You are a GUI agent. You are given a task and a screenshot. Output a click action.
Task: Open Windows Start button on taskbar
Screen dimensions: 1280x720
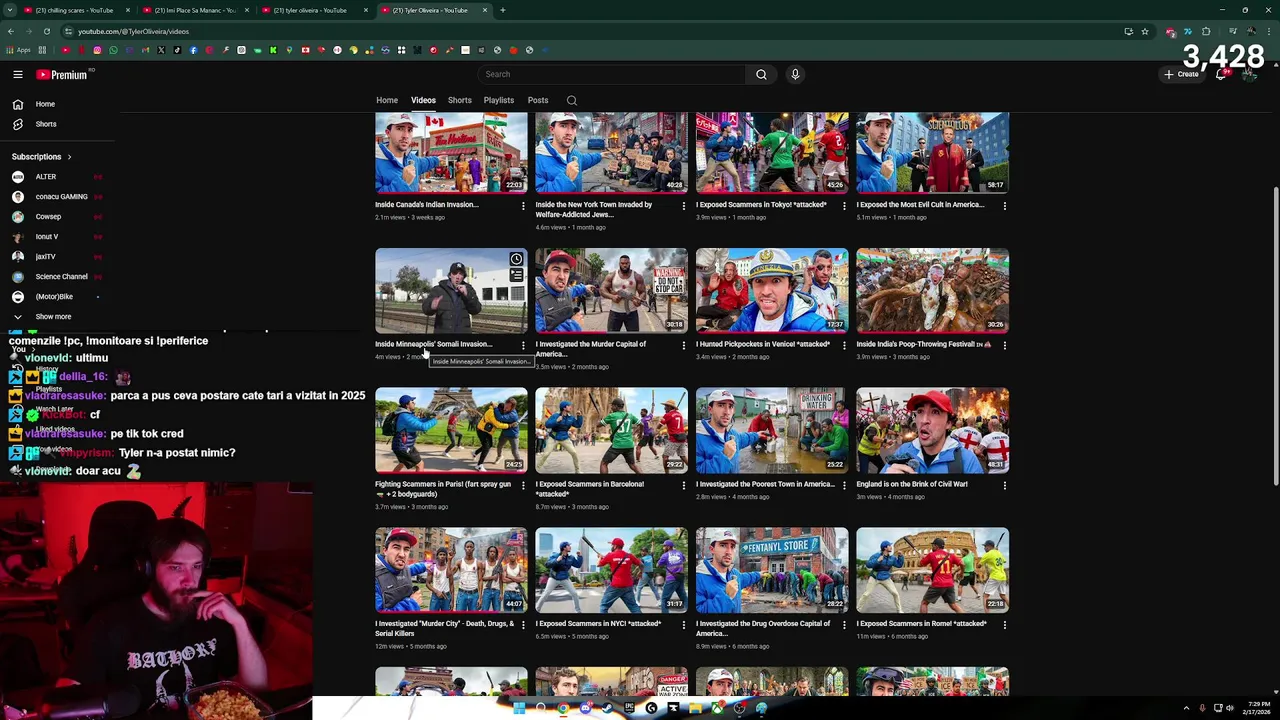(x=519, y=708)
